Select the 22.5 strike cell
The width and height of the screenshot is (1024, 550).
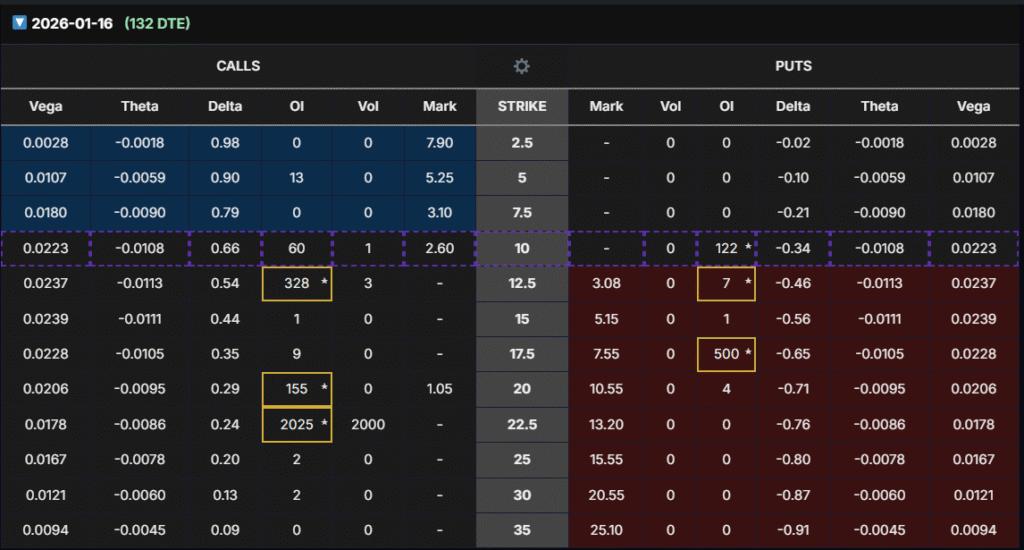[x=521, y=424]
